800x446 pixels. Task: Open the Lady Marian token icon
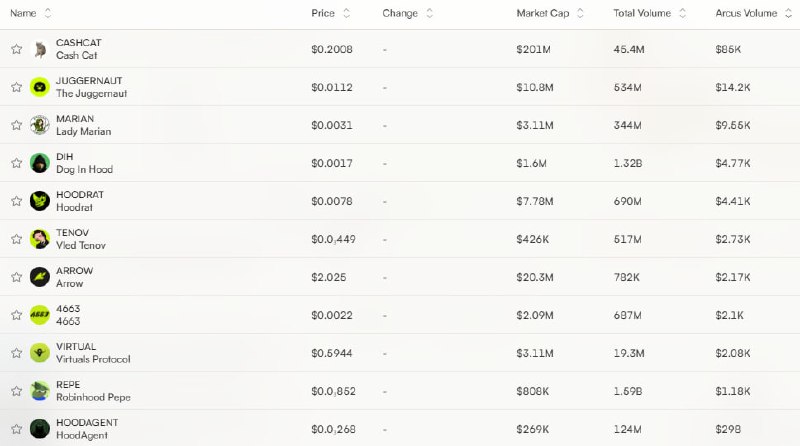(x=40, y=125)
